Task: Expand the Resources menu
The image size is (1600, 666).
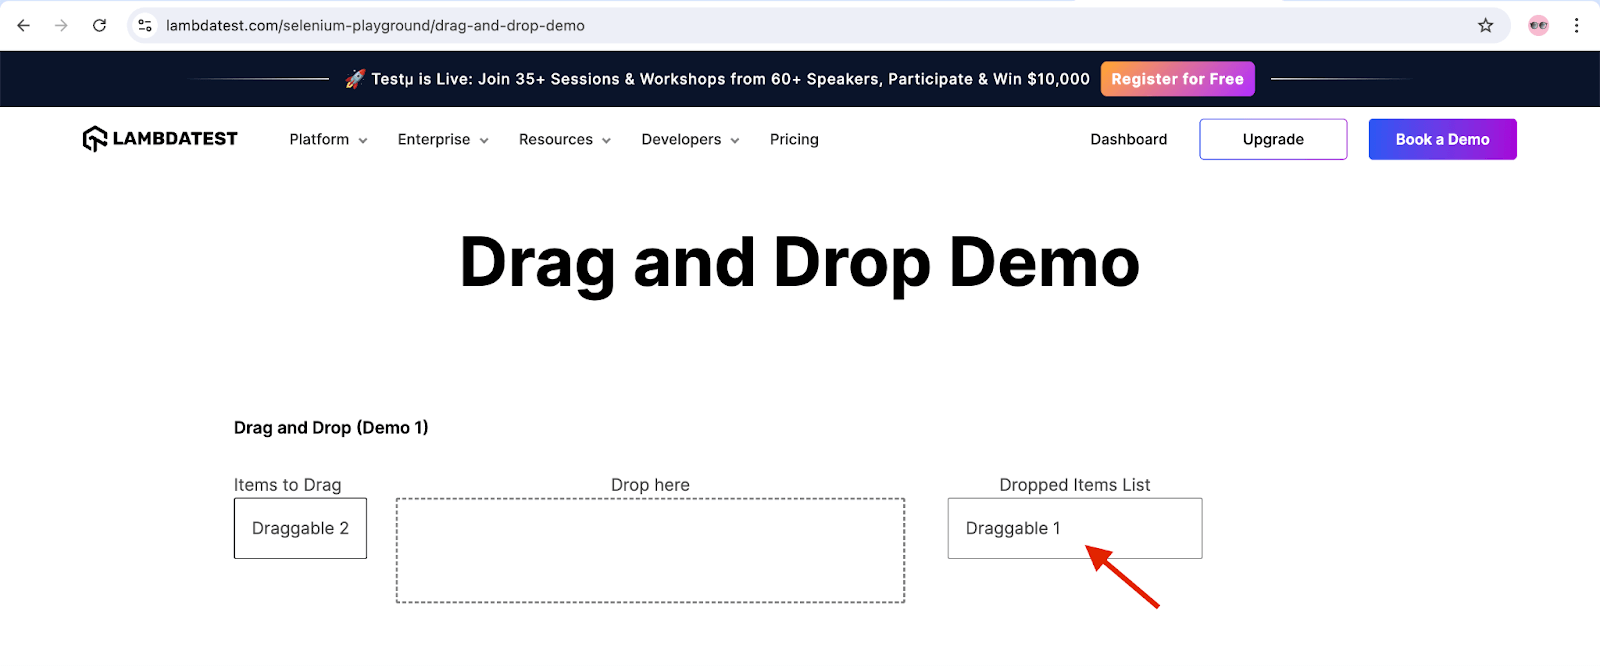Action: pyautogui.click(x=564, y=140)
